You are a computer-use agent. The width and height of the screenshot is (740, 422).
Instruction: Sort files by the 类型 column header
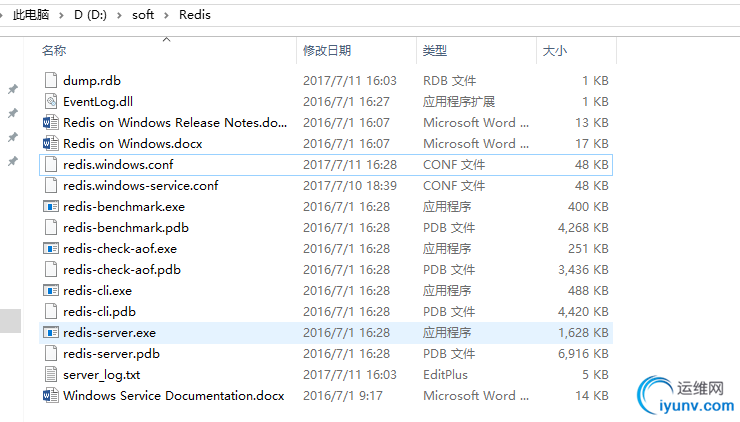coord(435,51)
